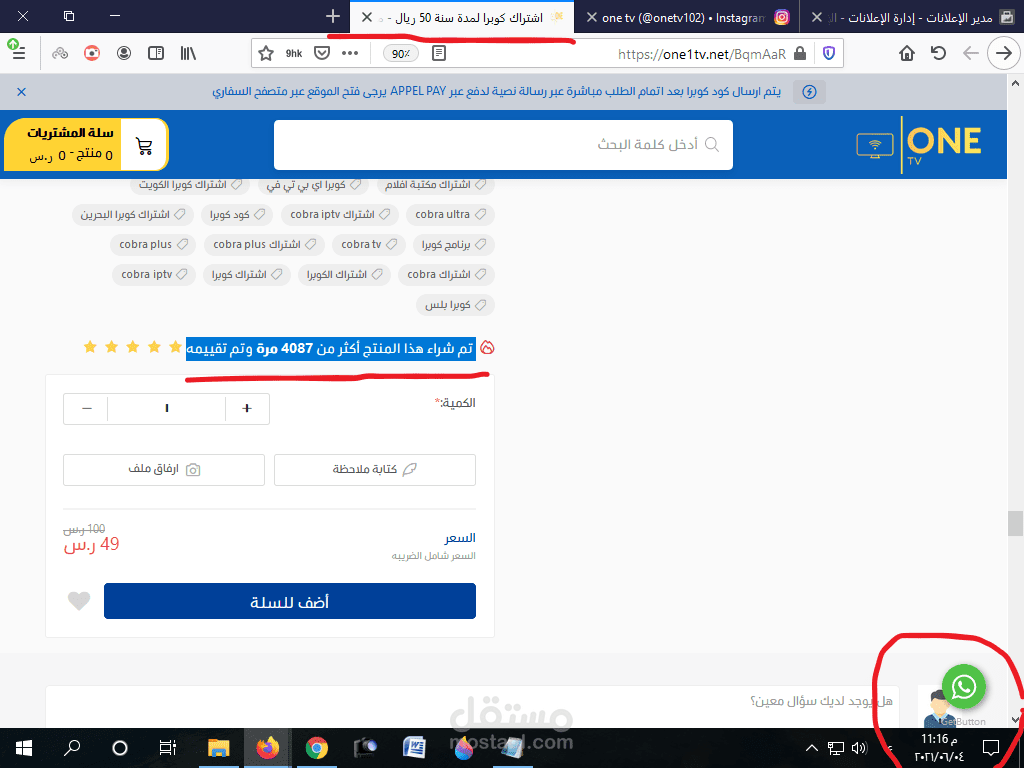Viewport: 1024px width, 768px height.
Task: Open tracking protection shield icon
Action: point(829,54)
